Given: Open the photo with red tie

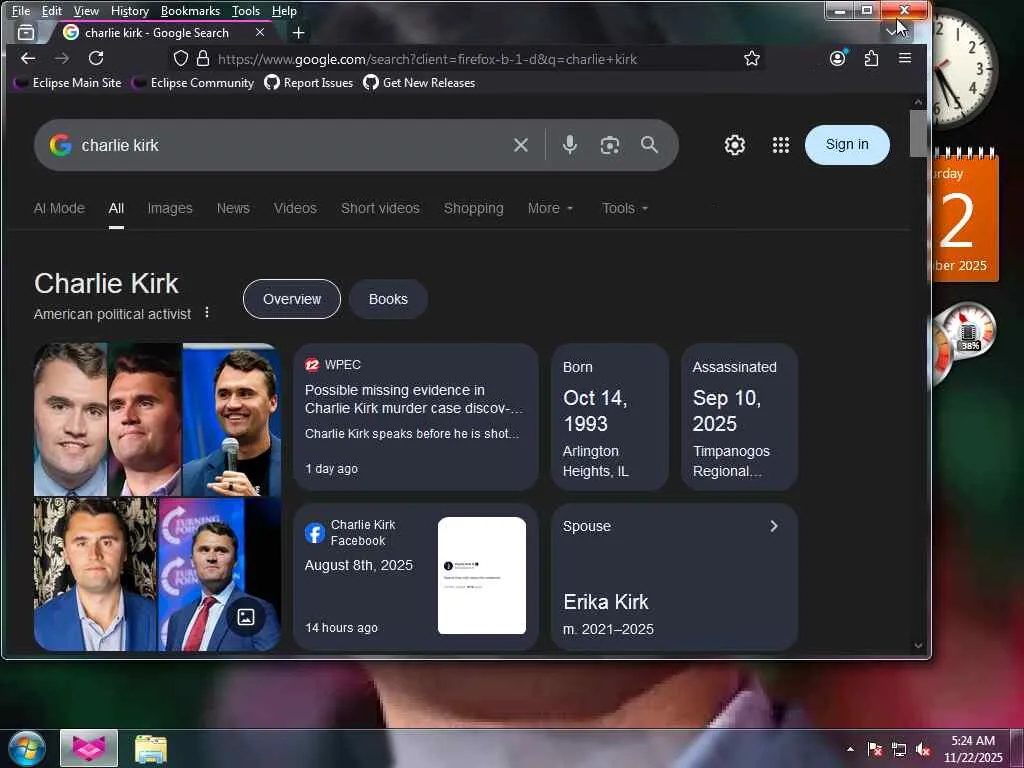Looking at the screenshot, I should tap(219, 575).
